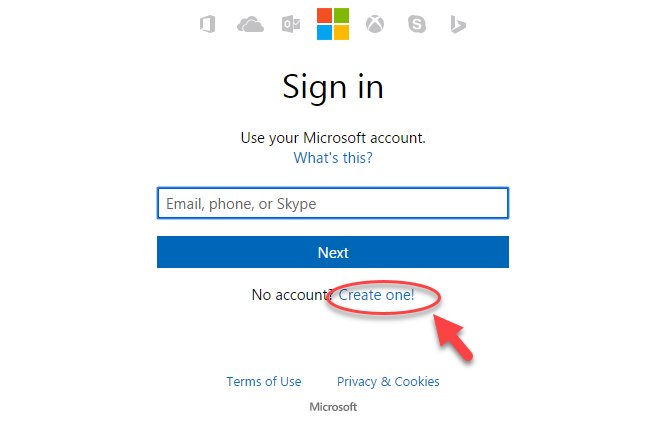655x435 pixels.
Task: Select the Outlook envelope icon
Action: [291, 24]
